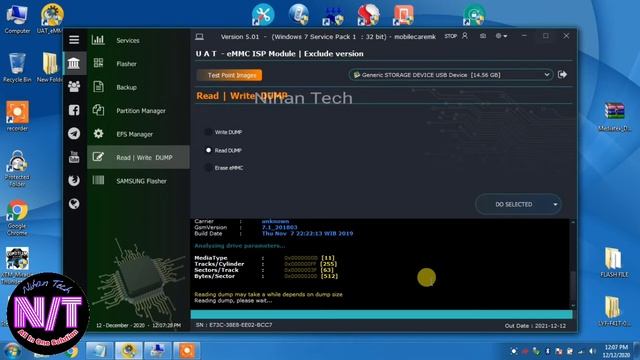Open Mediatek archive on desktop
The image size is (640, 360).
pos(614,117)
